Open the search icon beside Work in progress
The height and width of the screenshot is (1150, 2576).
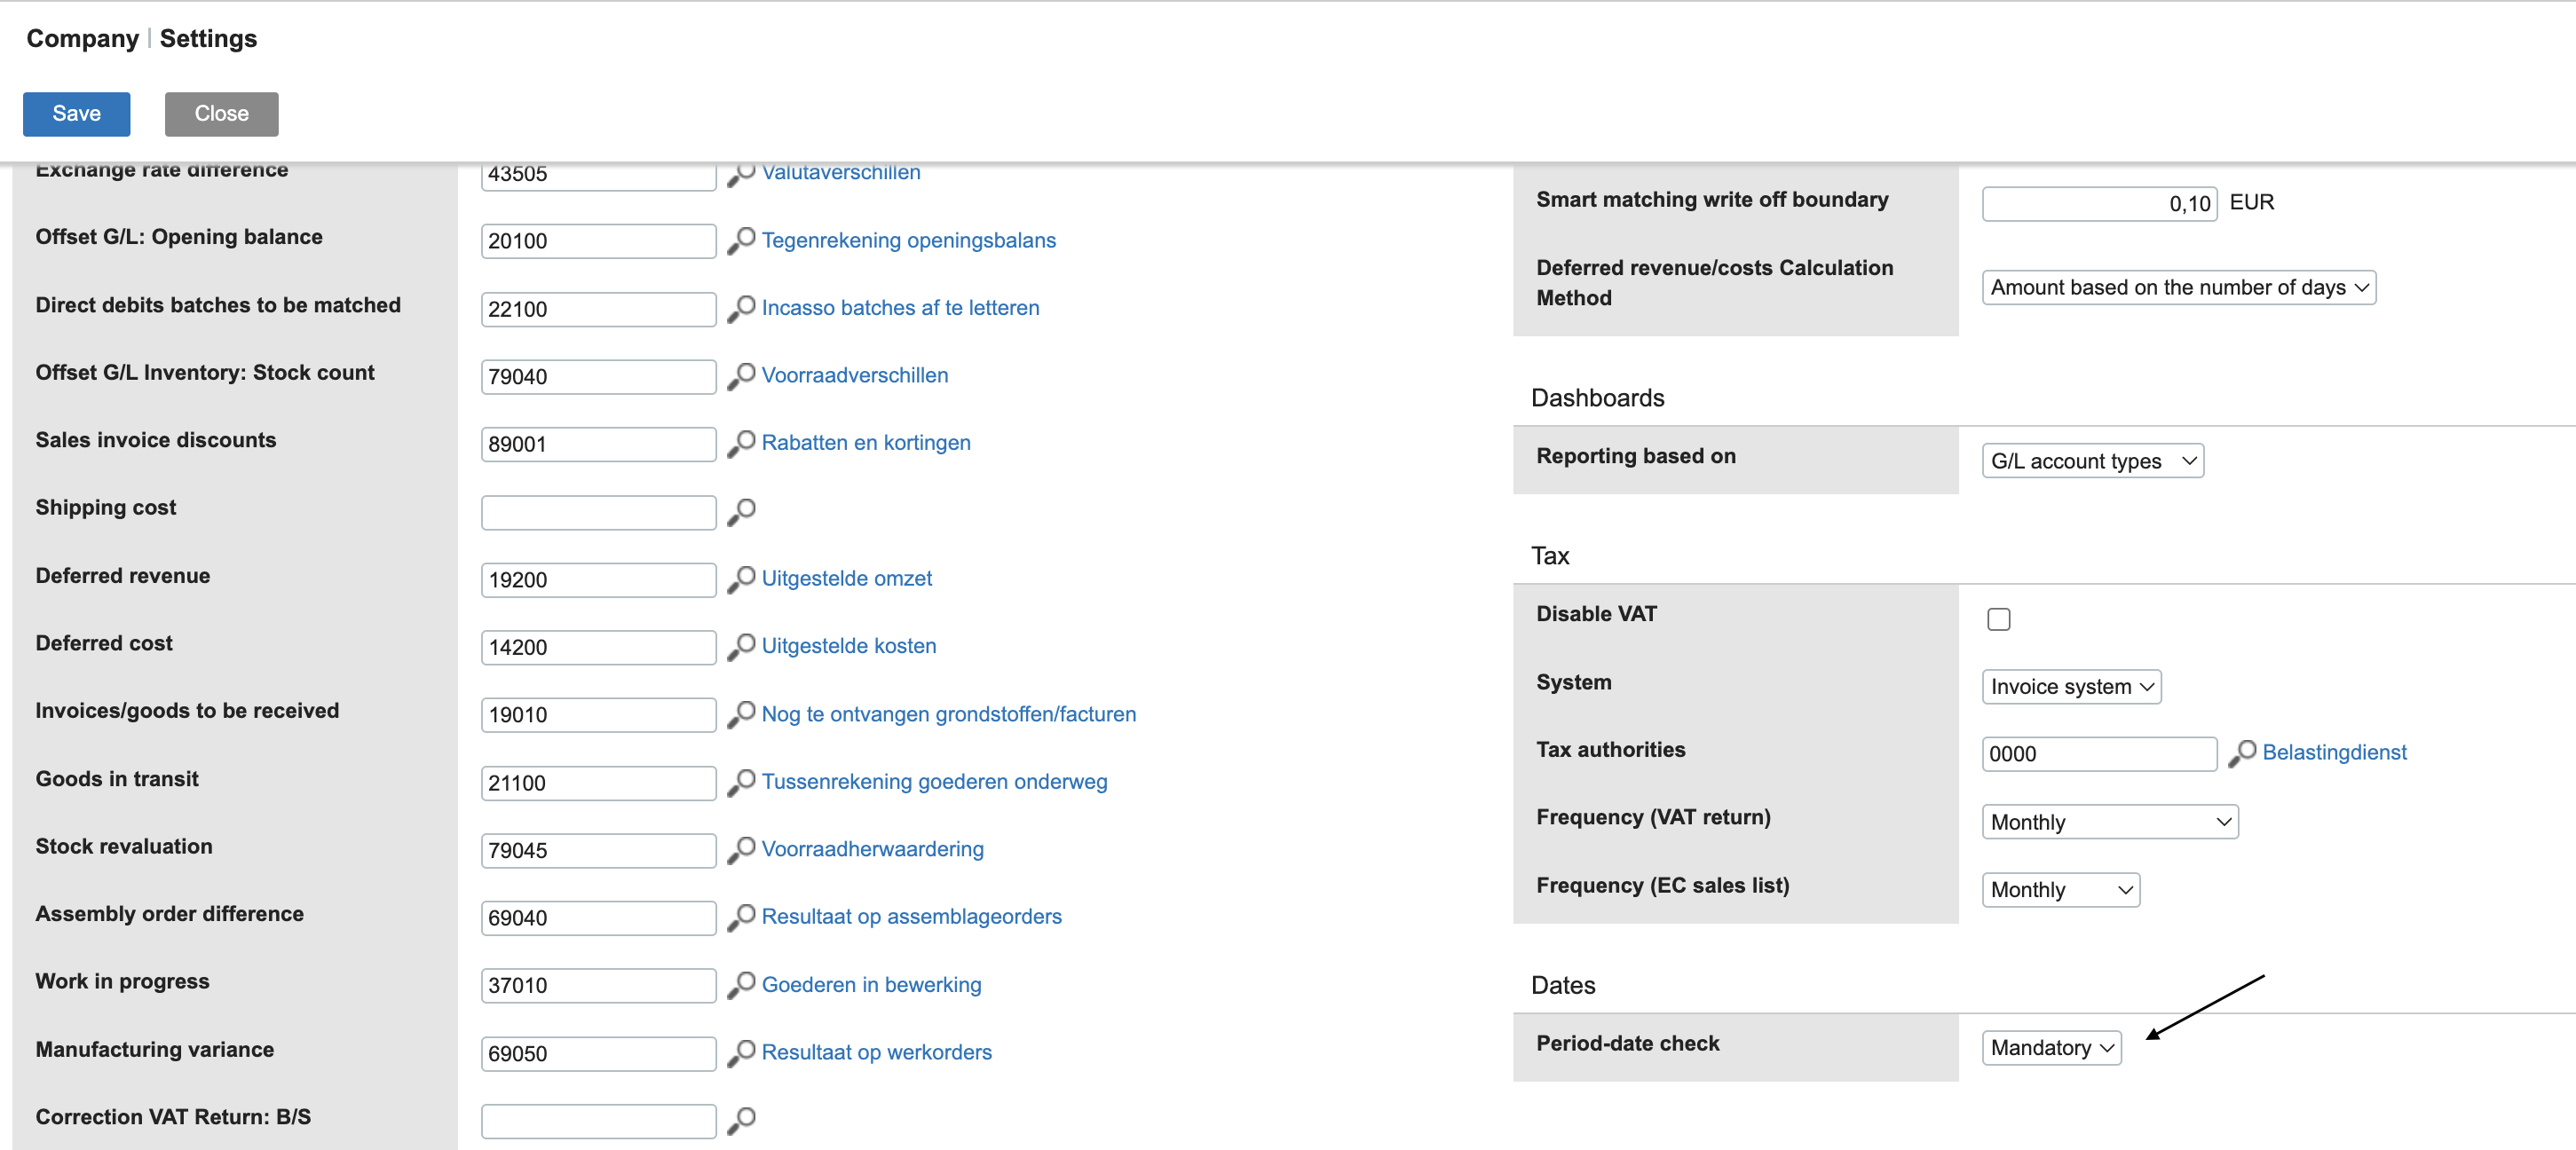[741, 986]
